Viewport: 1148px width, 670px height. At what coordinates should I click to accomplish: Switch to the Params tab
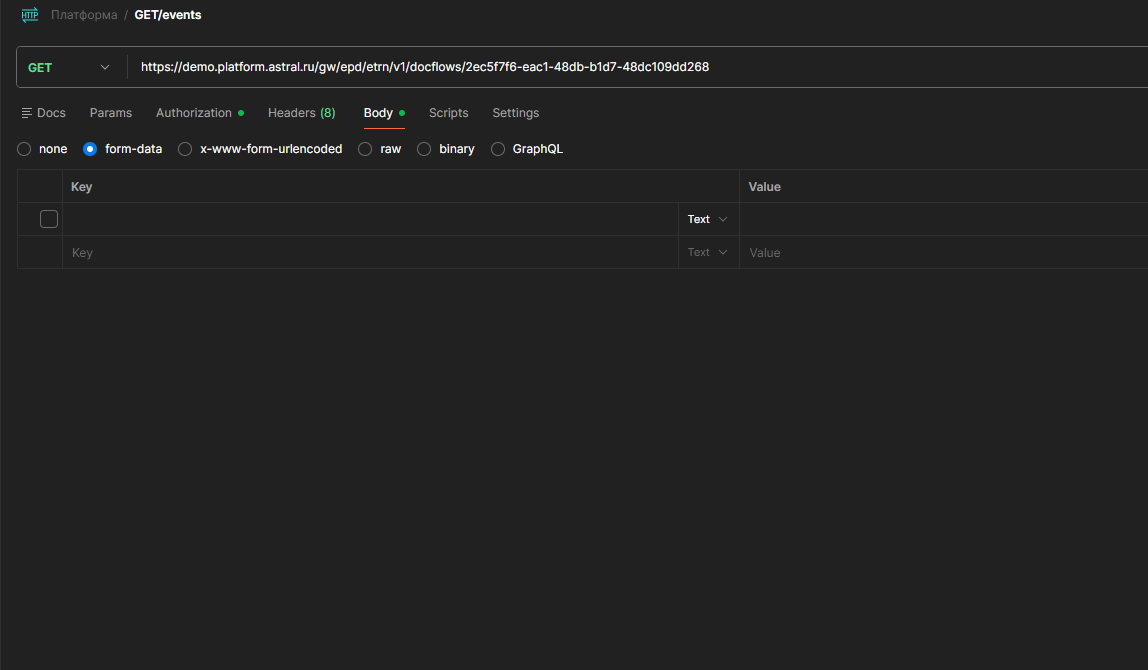[111, 113]
